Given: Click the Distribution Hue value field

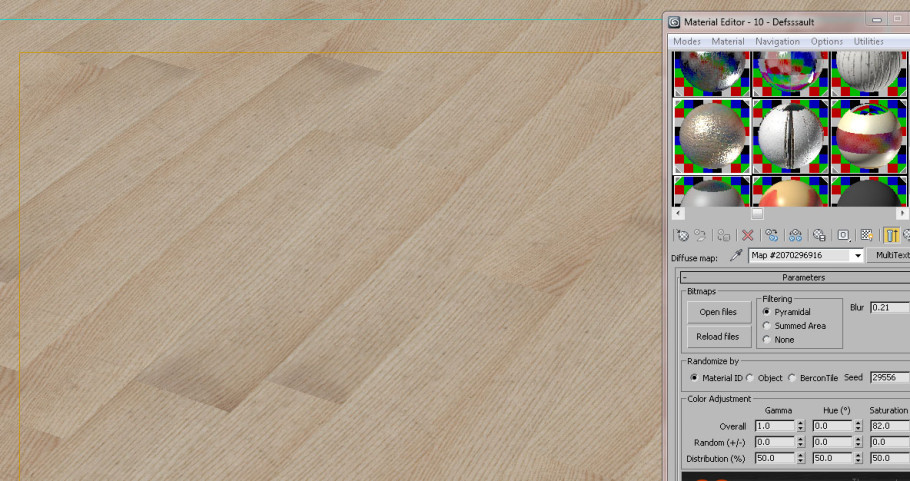Looking at the screenshot, I should point(832,458).
